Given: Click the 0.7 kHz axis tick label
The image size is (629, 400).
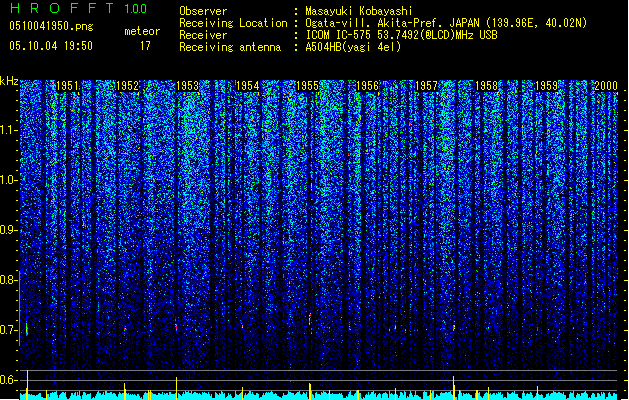Looking at the screenshot, I should (x=8, y=330).
